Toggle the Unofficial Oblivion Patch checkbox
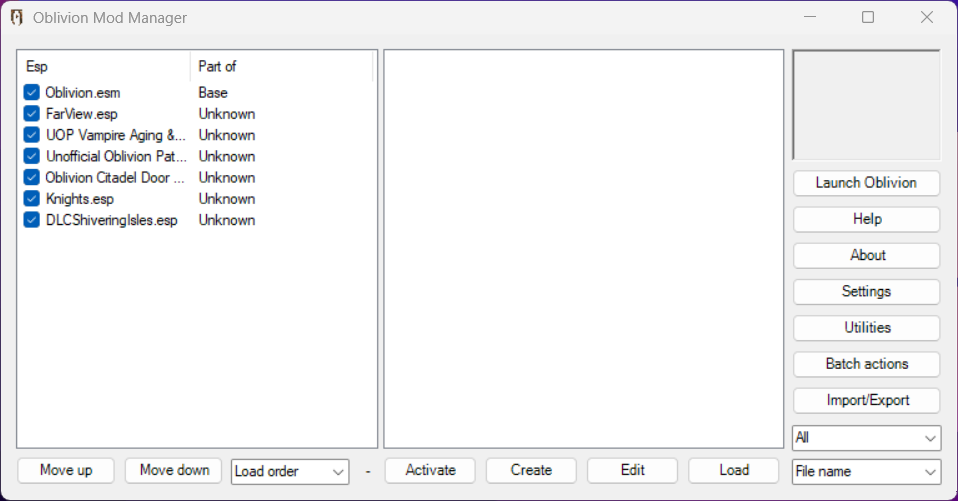Screen dimensions: 958x501 pyautogui.click(x=32, y=156)
